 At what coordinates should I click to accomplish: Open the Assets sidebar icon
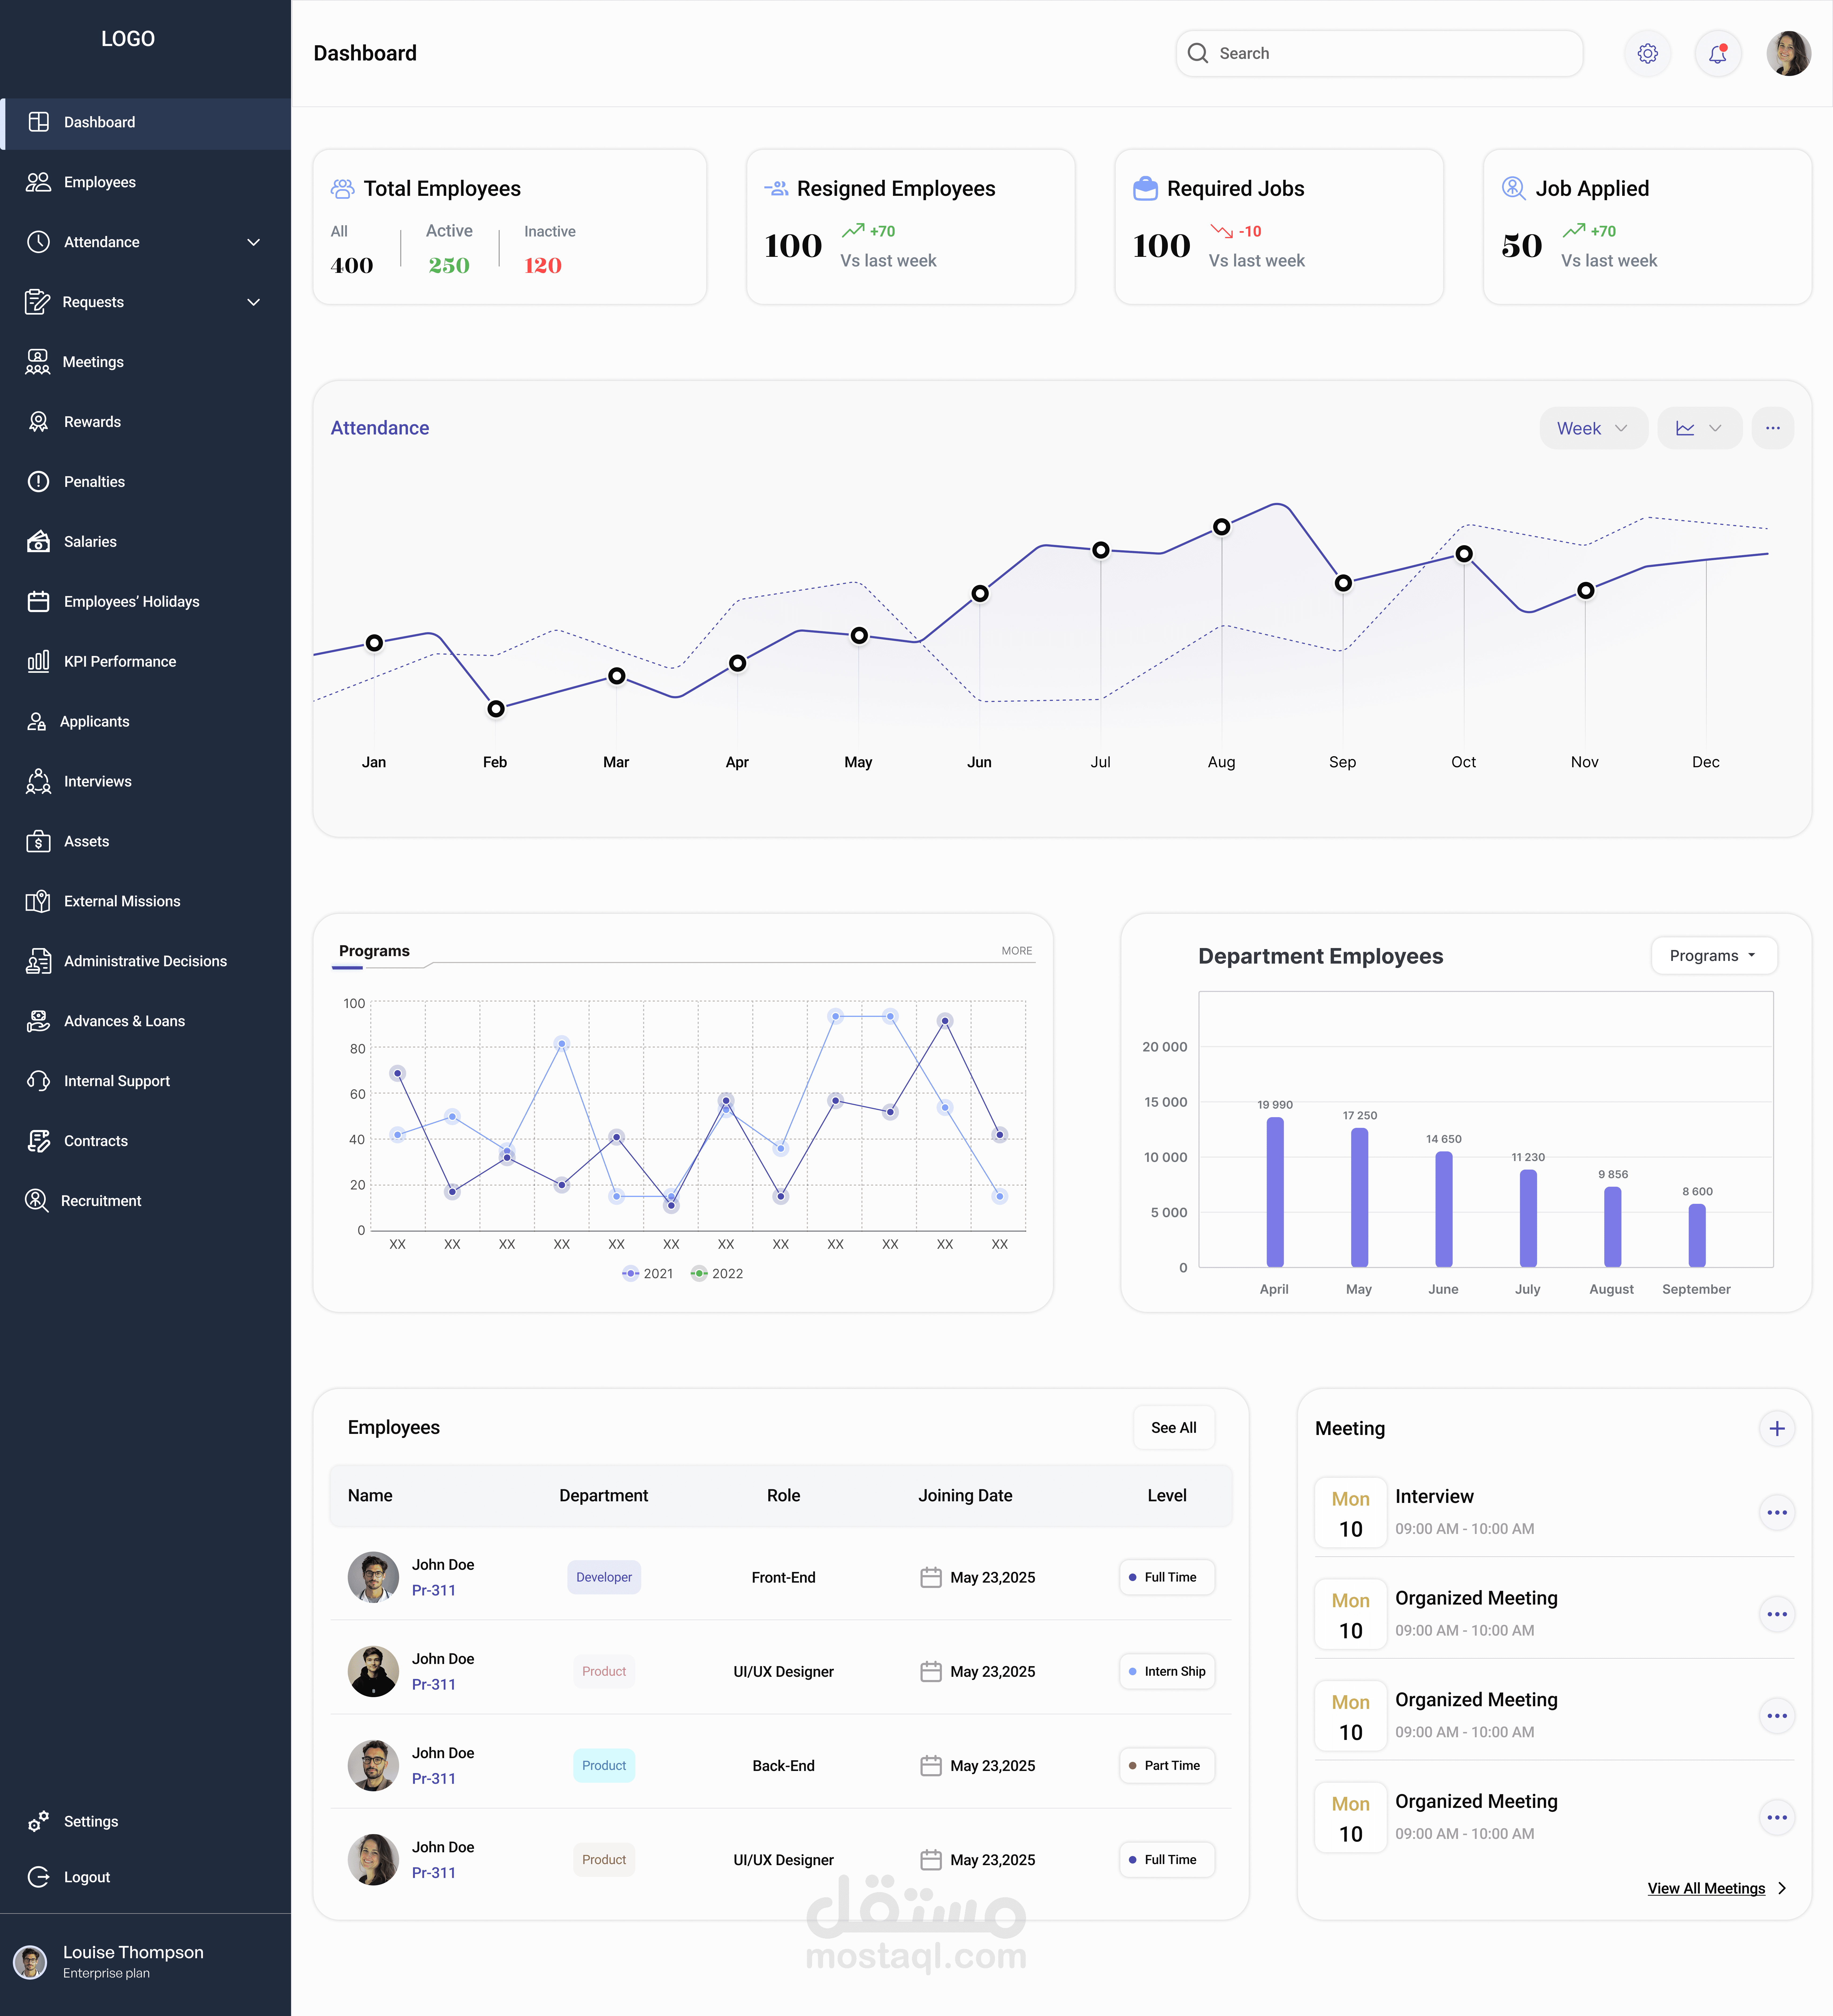pos(38,842)
